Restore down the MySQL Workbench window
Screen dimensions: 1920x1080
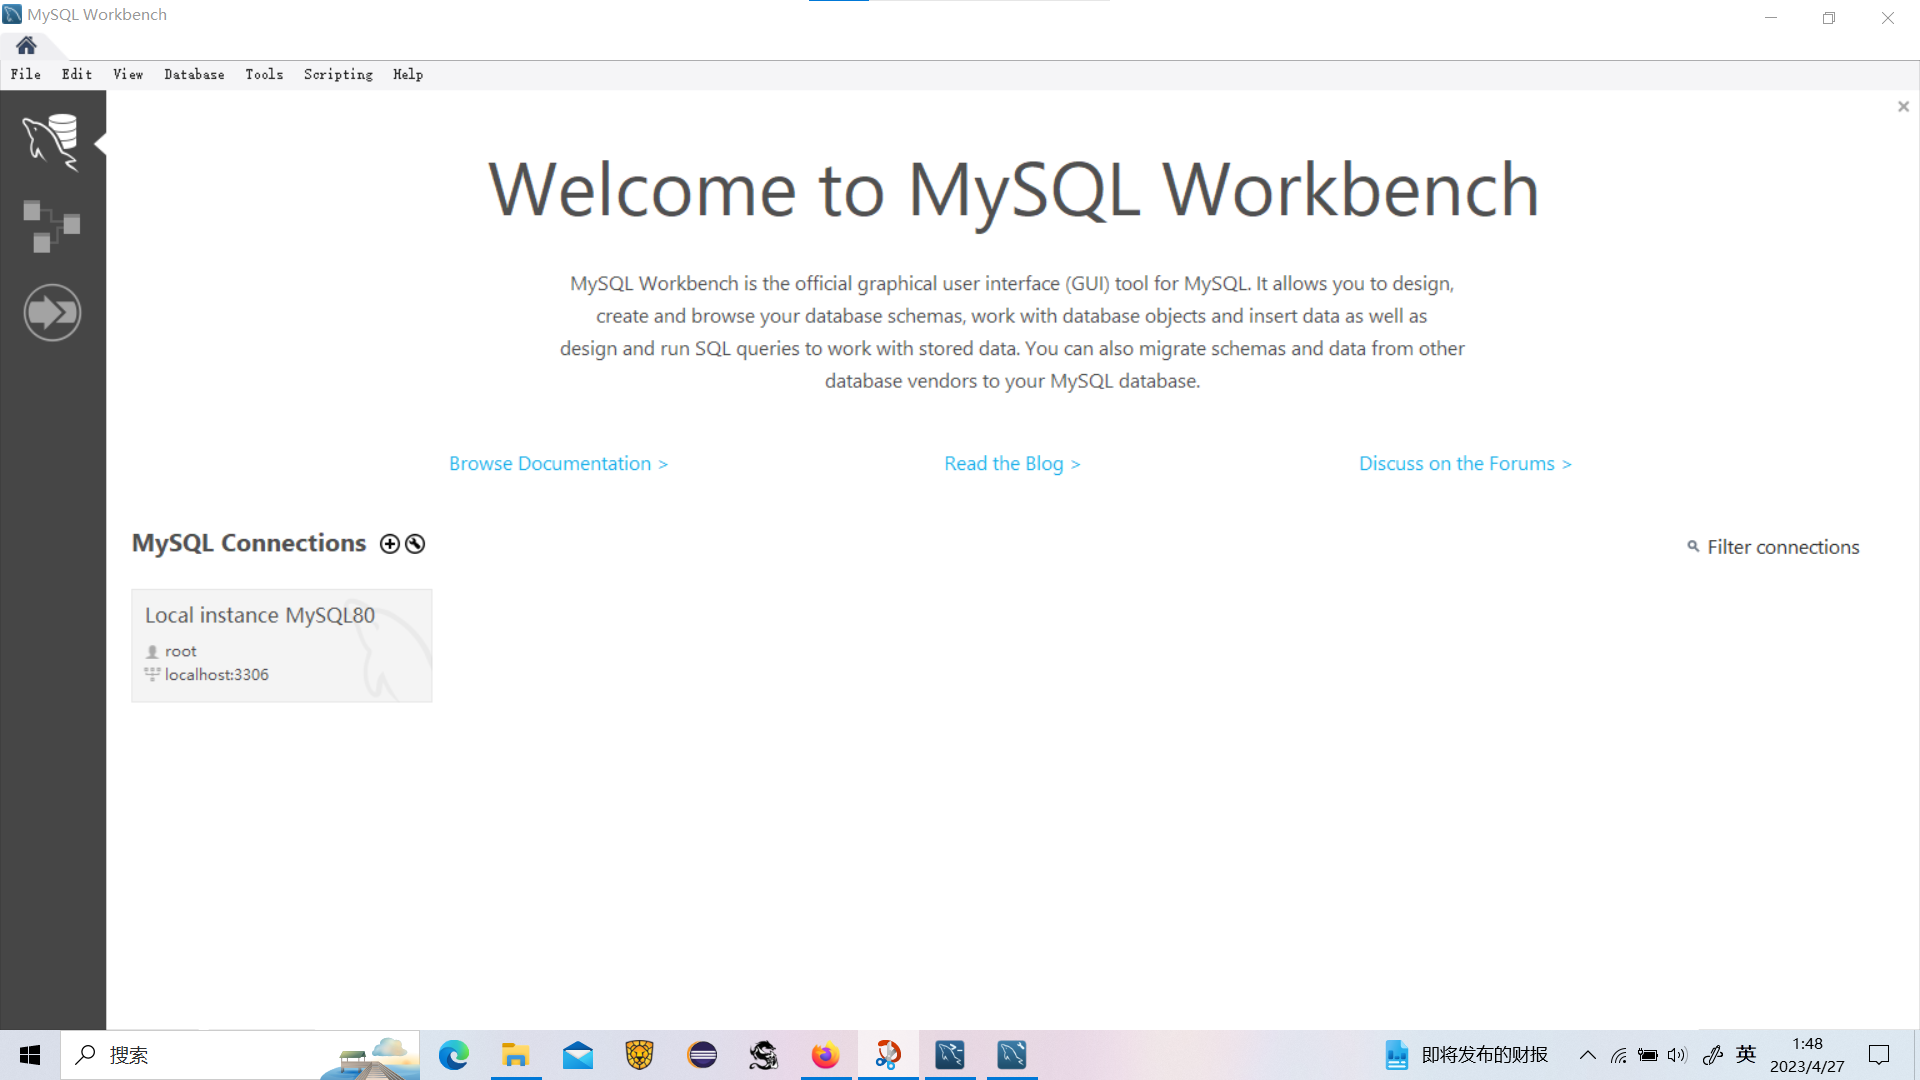(x=1829, y=17)
